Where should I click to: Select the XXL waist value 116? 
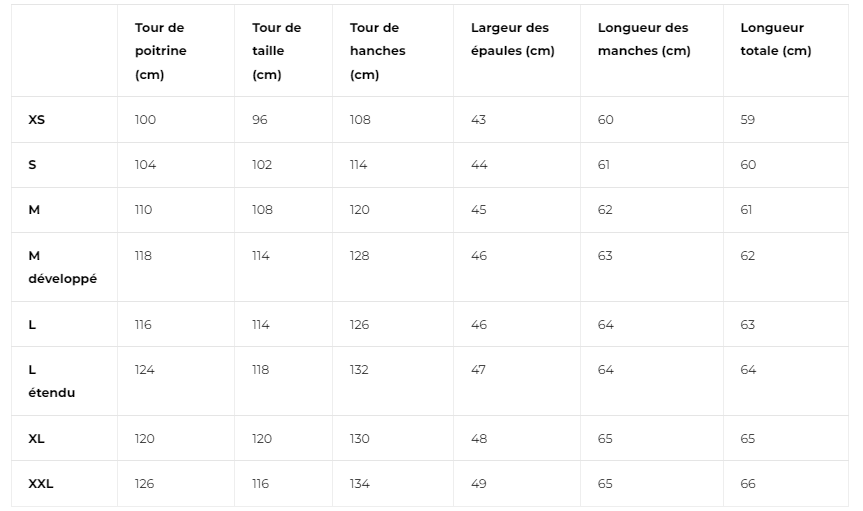260,483
